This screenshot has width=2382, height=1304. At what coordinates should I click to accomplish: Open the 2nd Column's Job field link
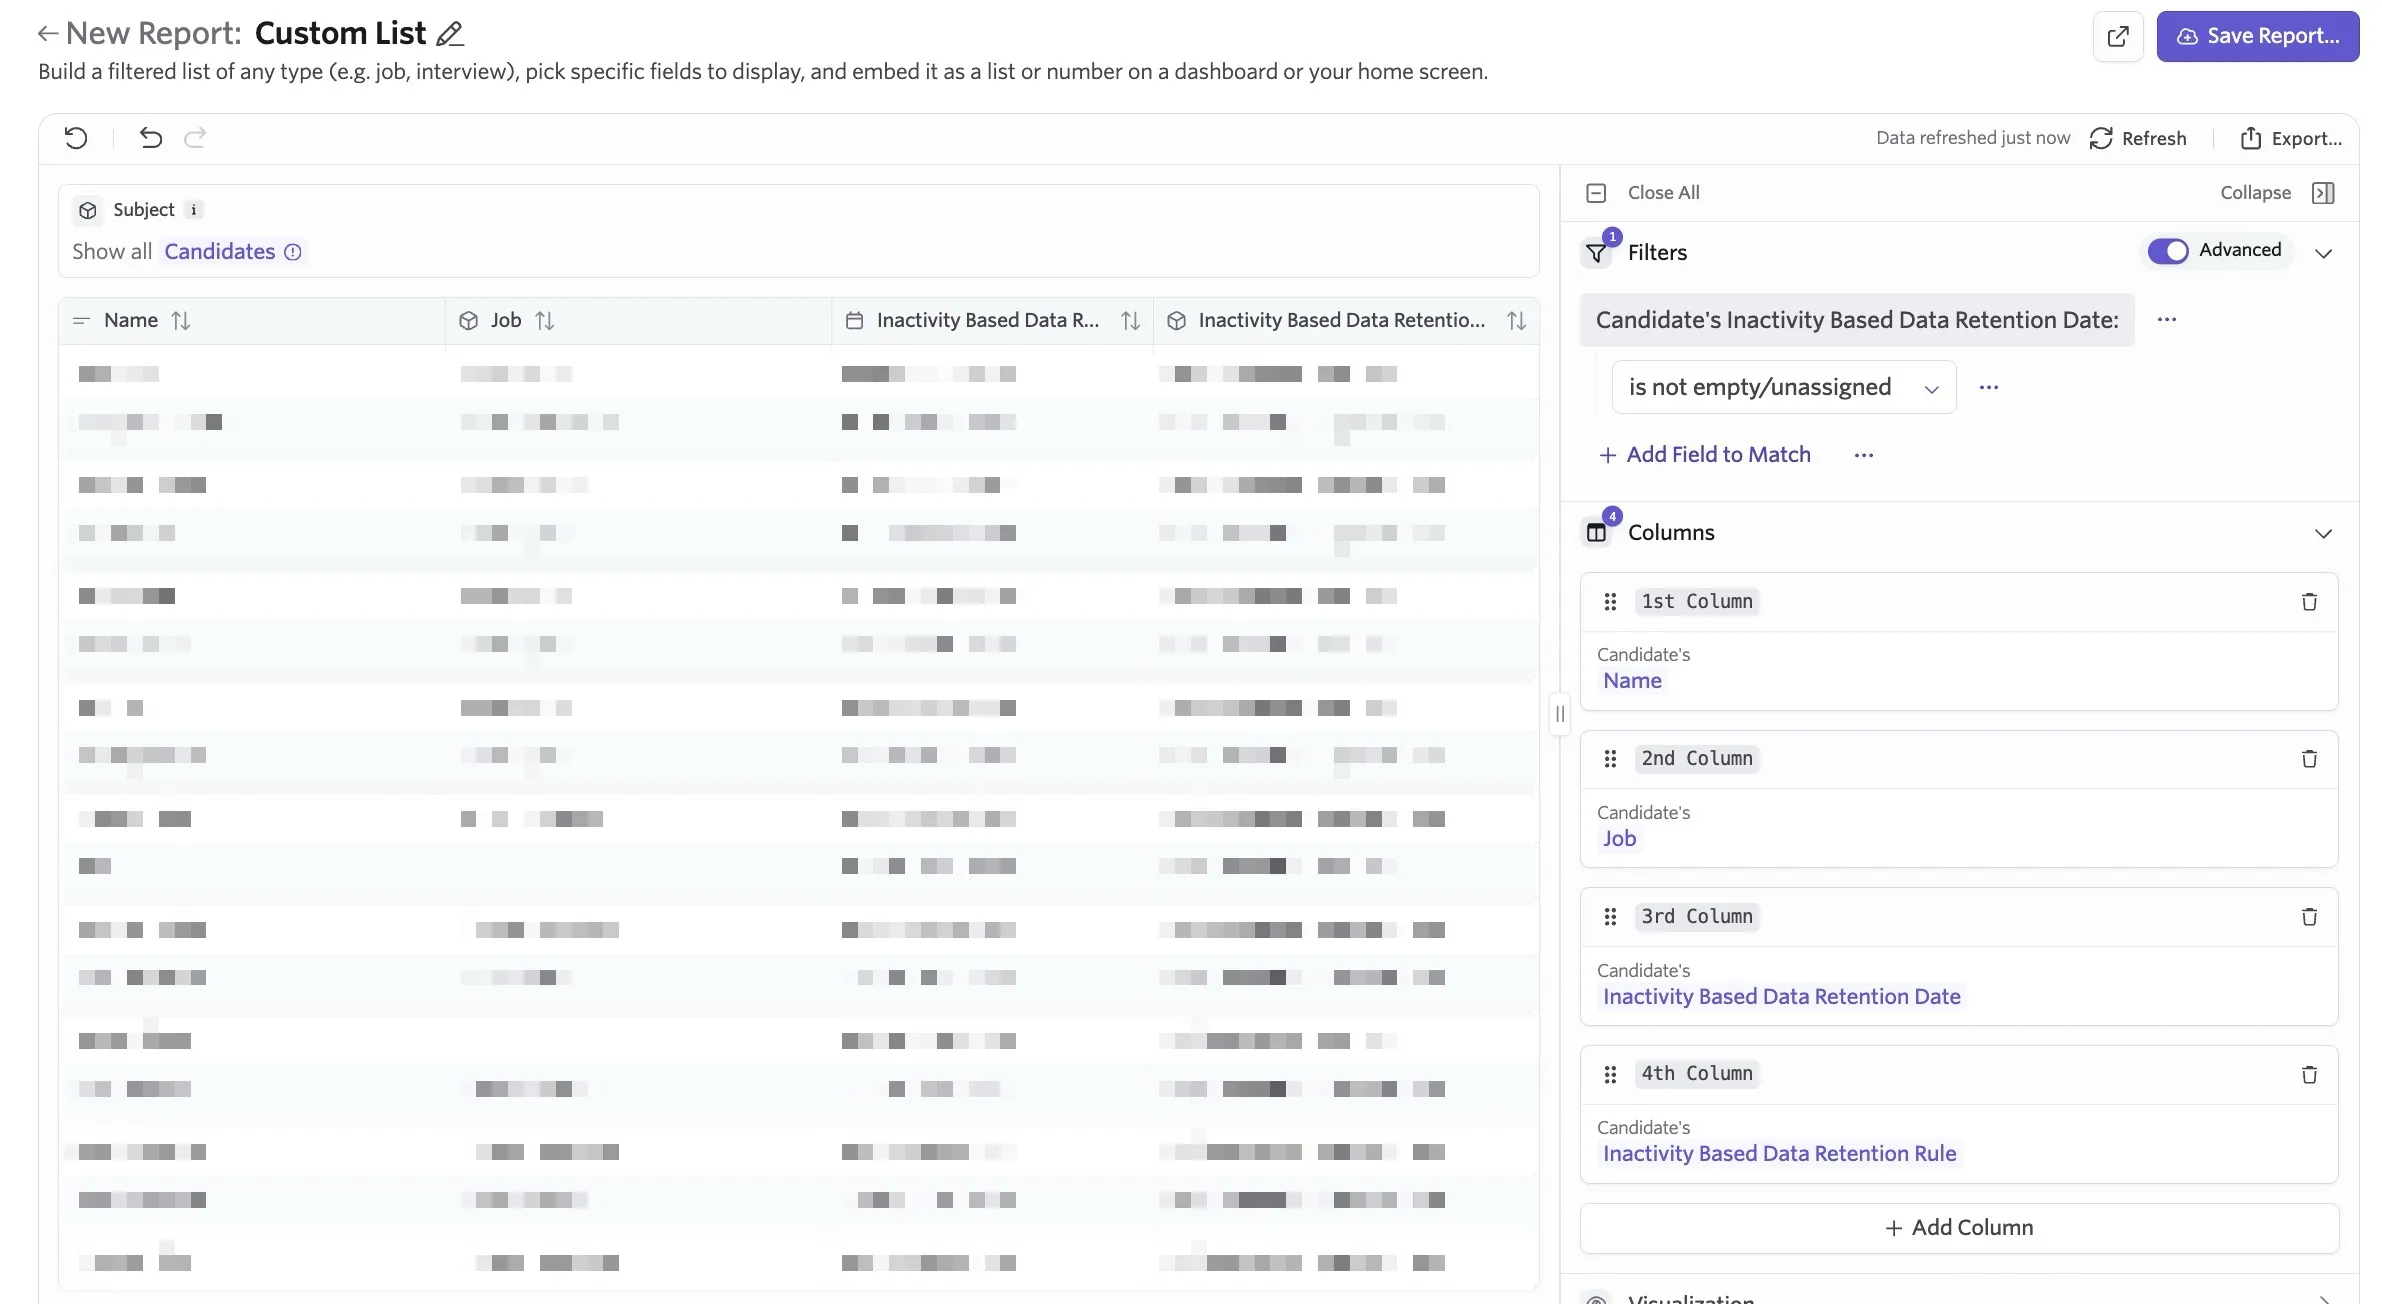pyautogui.click(x=1619, y=839)
